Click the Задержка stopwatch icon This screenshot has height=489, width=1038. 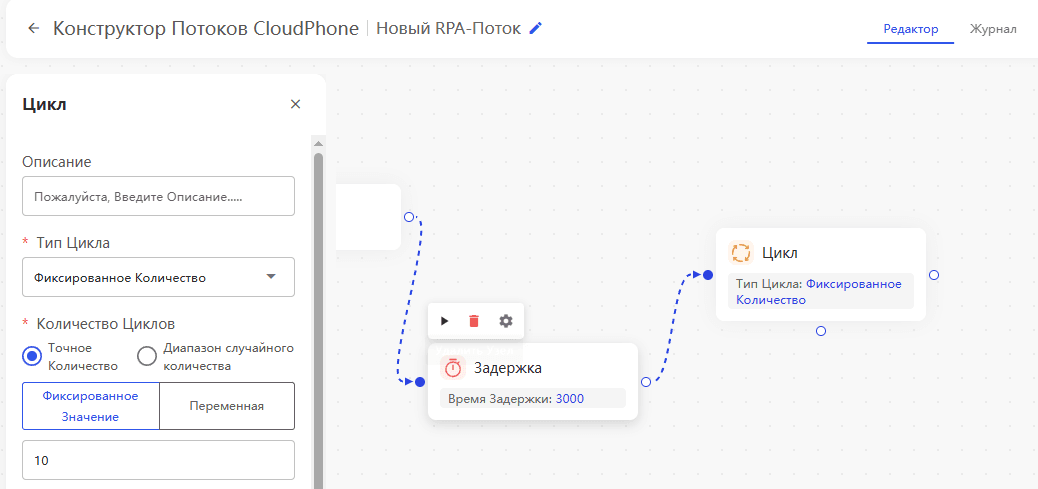pyautogui.click(x=453, y=368)
